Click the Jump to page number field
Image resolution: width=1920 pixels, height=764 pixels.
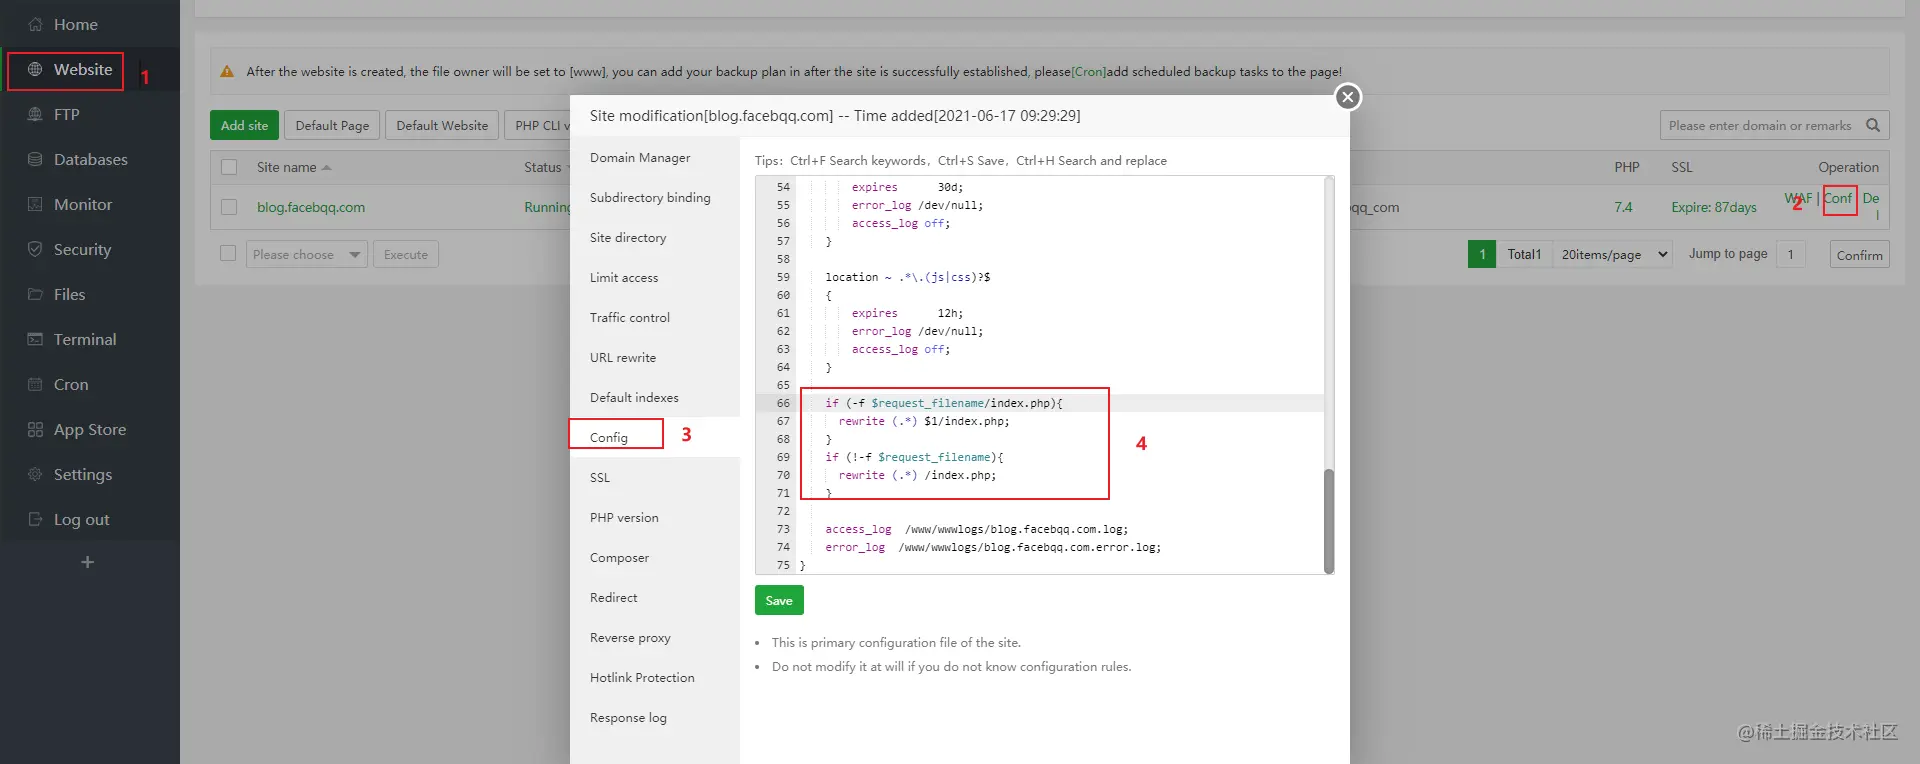1791,254
